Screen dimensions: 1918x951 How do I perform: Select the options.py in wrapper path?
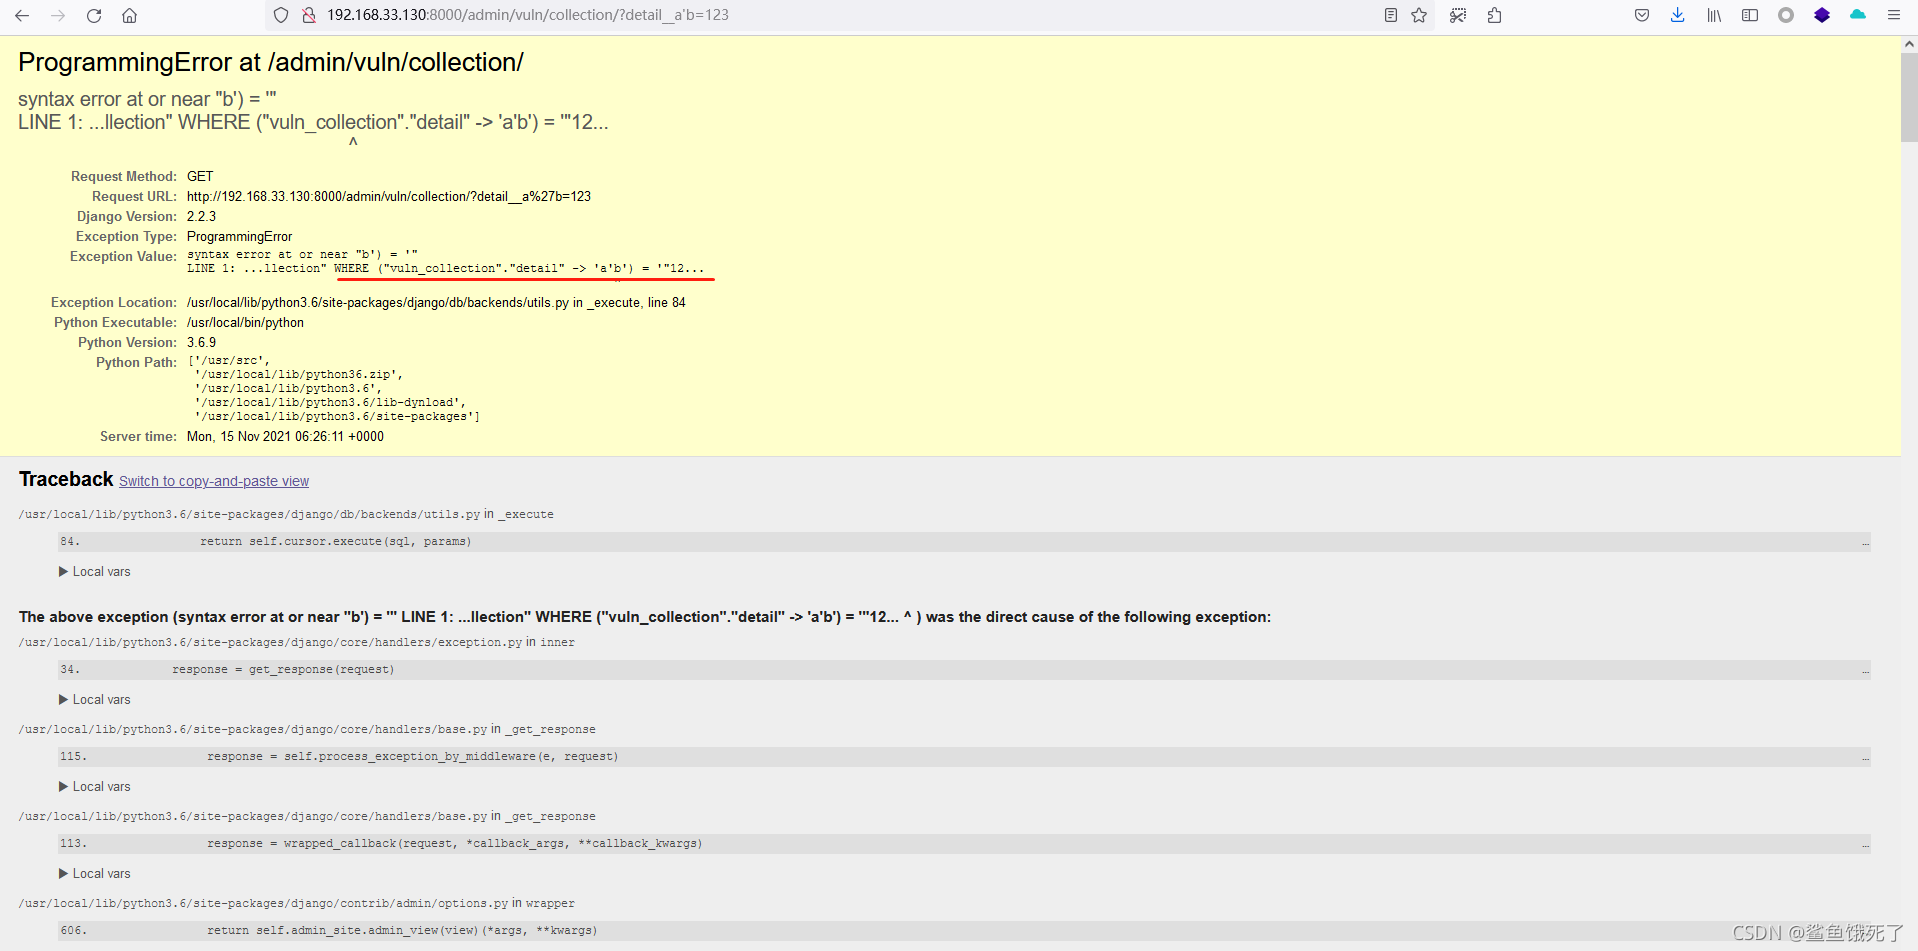pyautogui.click(x=297, y=904)
